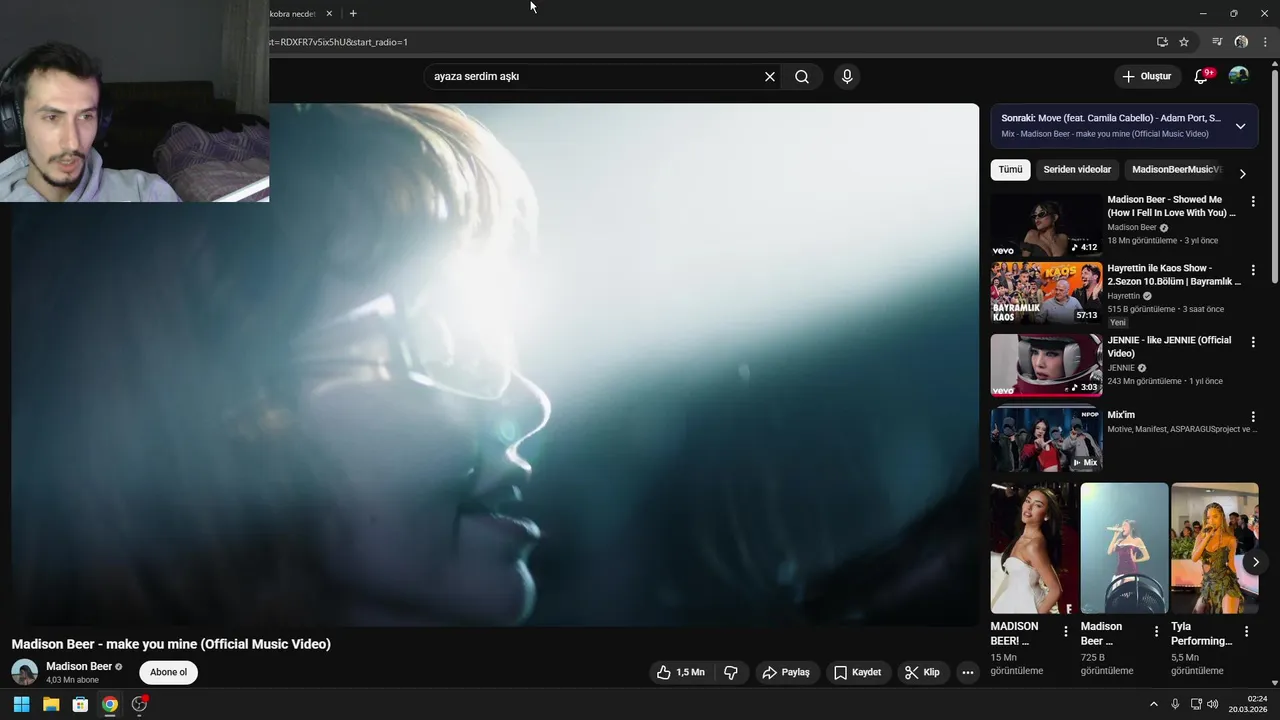Image resolution: width=1280 pixels, height=720 pixels.
Task: Start voice search with microphone icon
Action: [847, 77]
